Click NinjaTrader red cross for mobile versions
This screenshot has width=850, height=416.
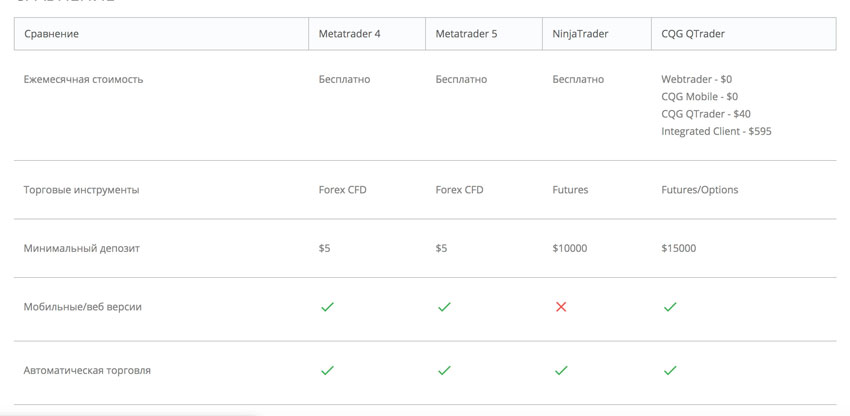click(561, 307)
